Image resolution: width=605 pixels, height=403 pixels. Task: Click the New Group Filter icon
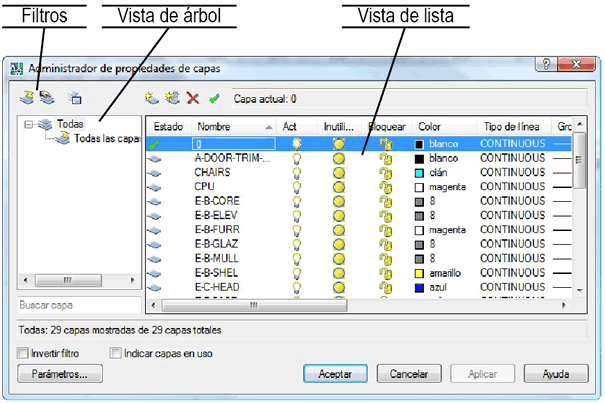[47, 98]
